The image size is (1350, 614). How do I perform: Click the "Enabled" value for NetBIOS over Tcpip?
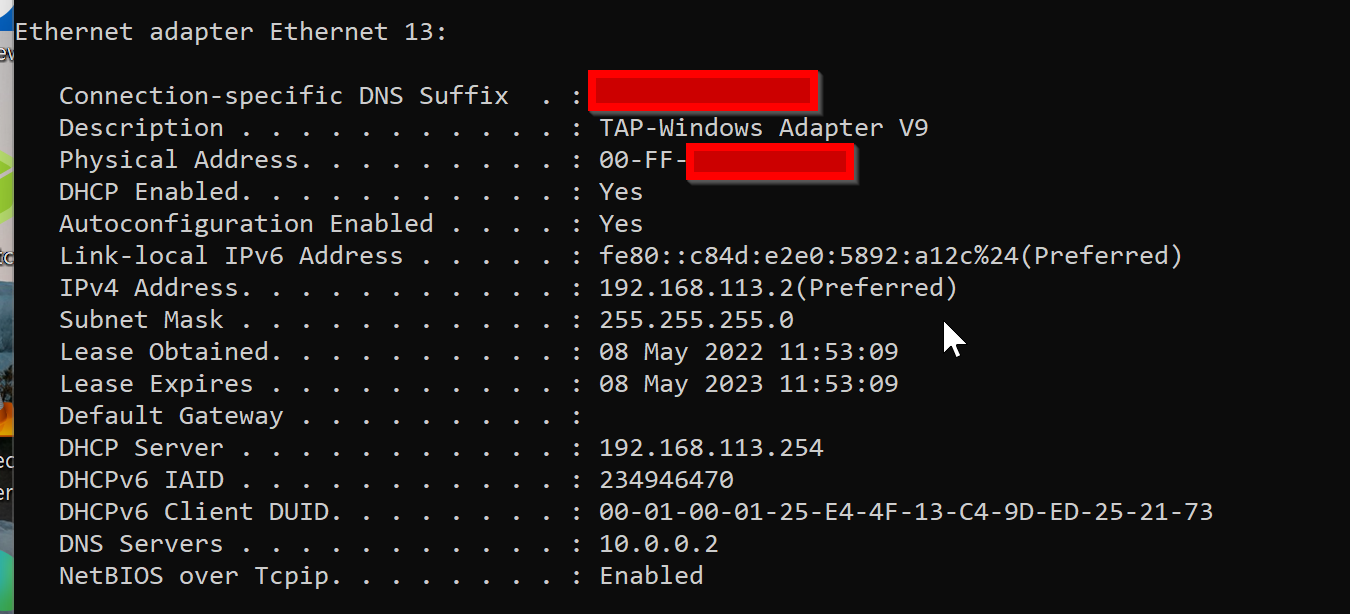pyautogui.click(x=651, y=576)
